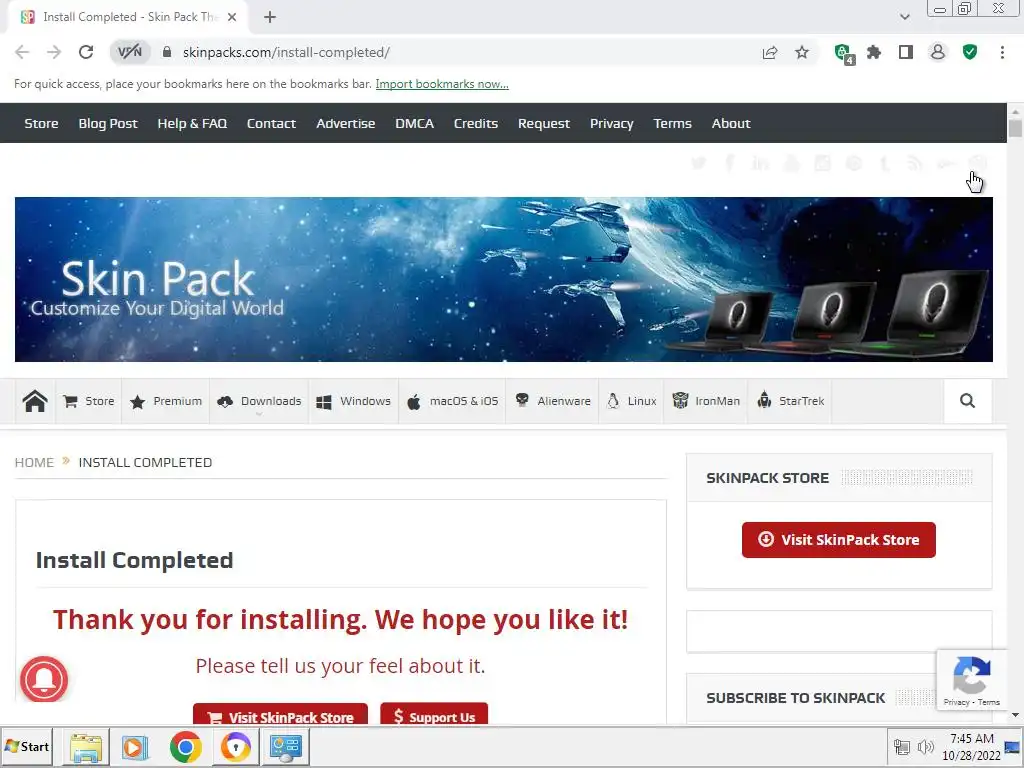The width and height of the screenshot is (1024, 768).
Task: Open the macOS & iOS navigation item
Action: (x=452, y=401)
